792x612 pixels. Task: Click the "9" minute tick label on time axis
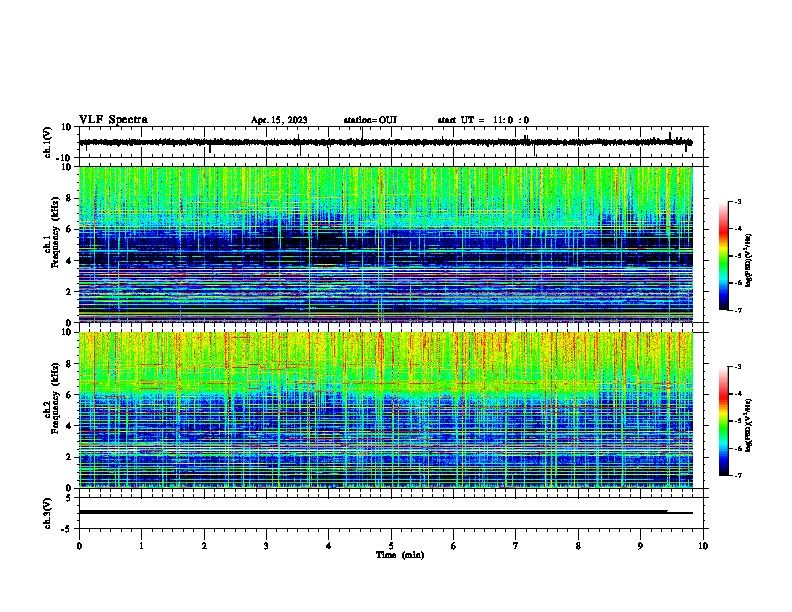pyautogui.click(x=640, y=546)
